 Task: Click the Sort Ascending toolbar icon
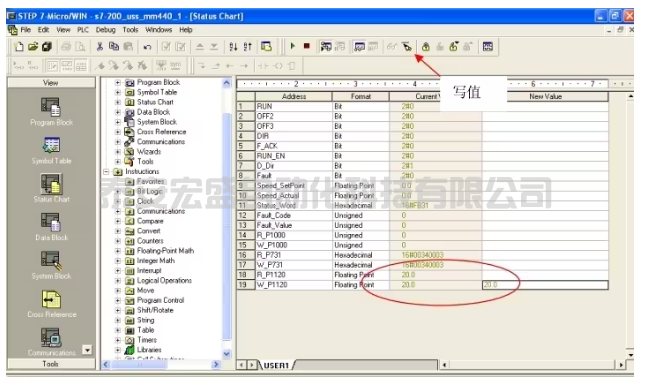point(233,47)
